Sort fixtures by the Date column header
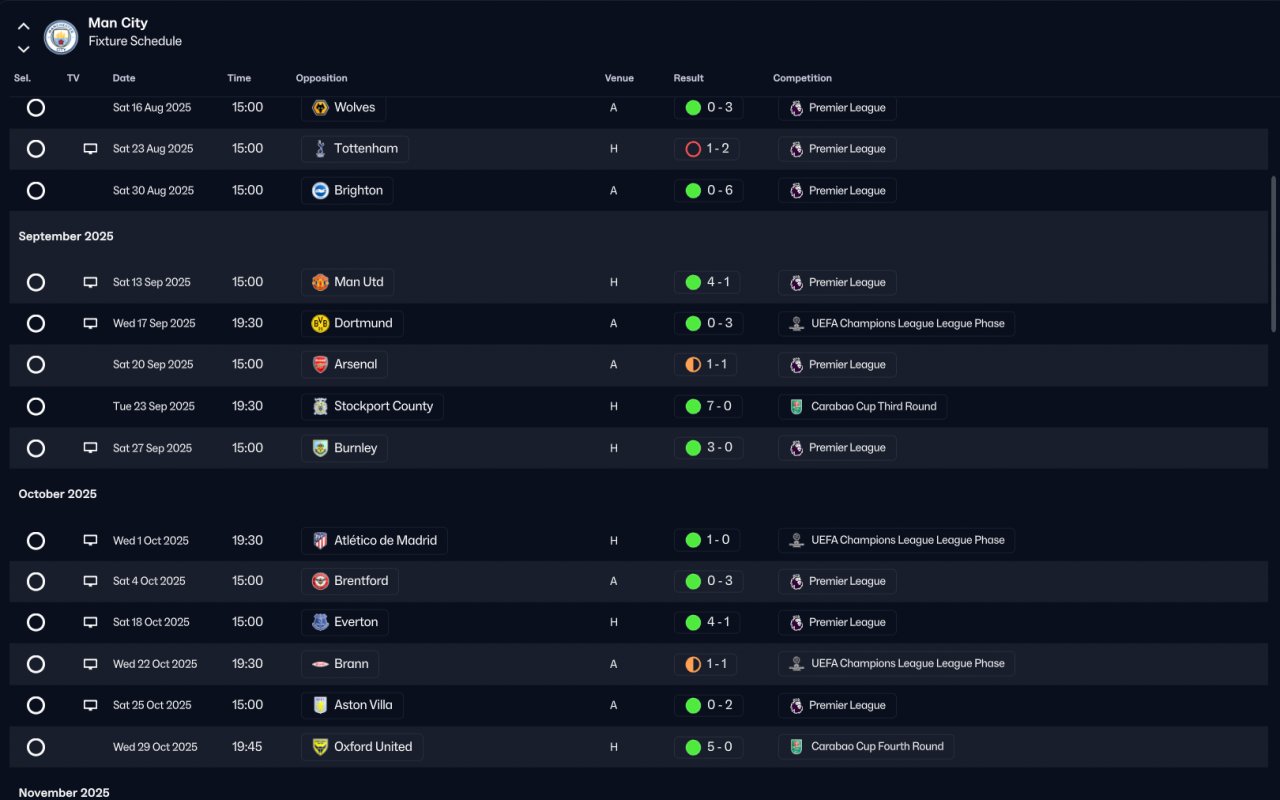1280x800 pixels. click(x=124, y=78)
